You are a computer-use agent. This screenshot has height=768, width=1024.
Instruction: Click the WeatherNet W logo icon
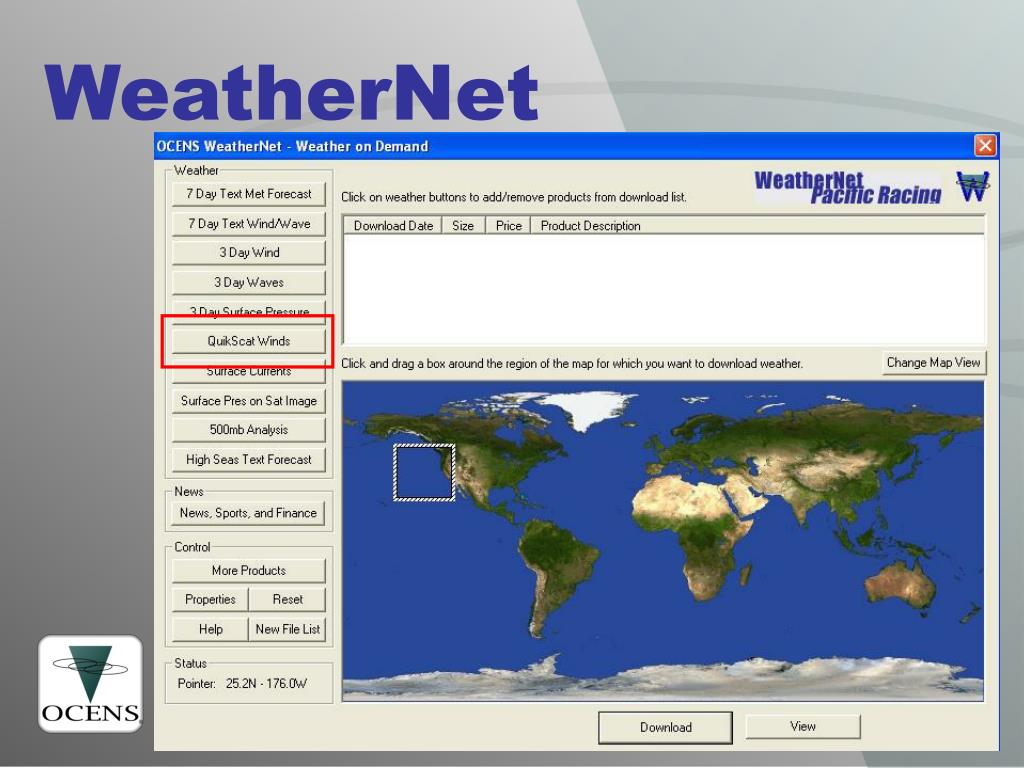coord(972,187)
